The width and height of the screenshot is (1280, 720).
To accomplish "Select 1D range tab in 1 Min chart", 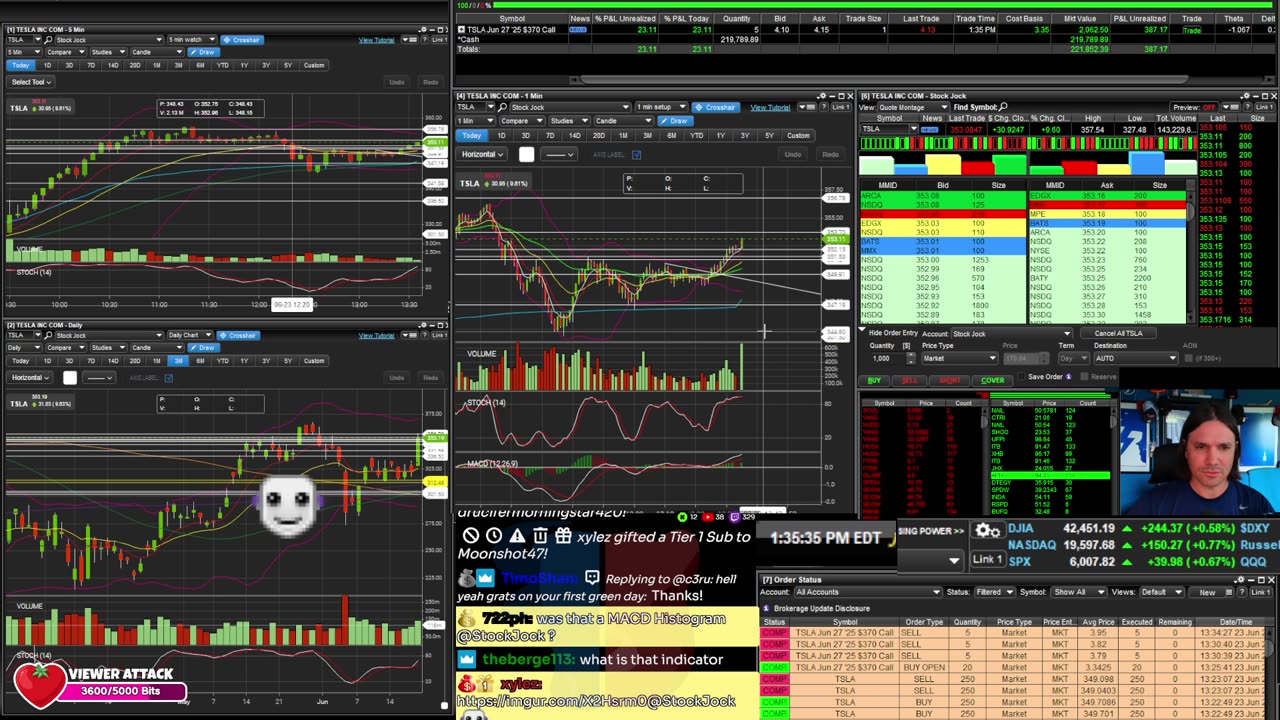I will [x=501, y=136].
